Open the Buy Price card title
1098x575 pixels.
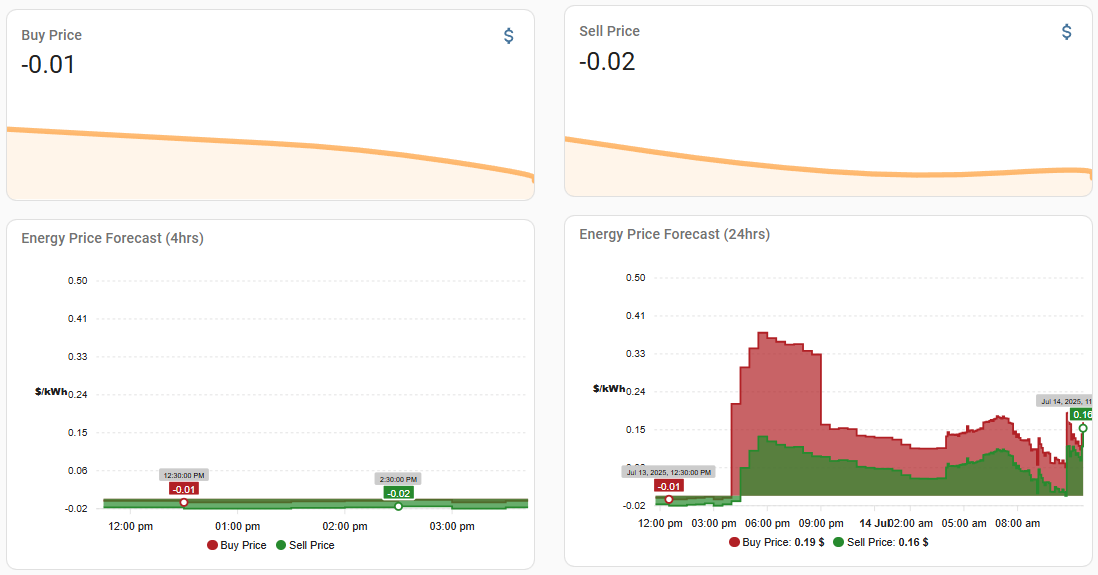(x=52, y=35)
